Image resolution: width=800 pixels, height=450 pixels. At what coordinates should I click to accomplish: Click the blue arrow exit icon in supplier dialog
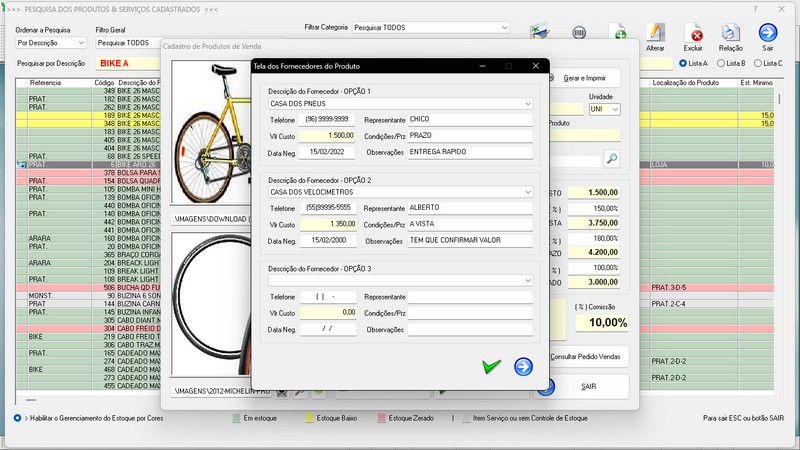pos(523,367)
